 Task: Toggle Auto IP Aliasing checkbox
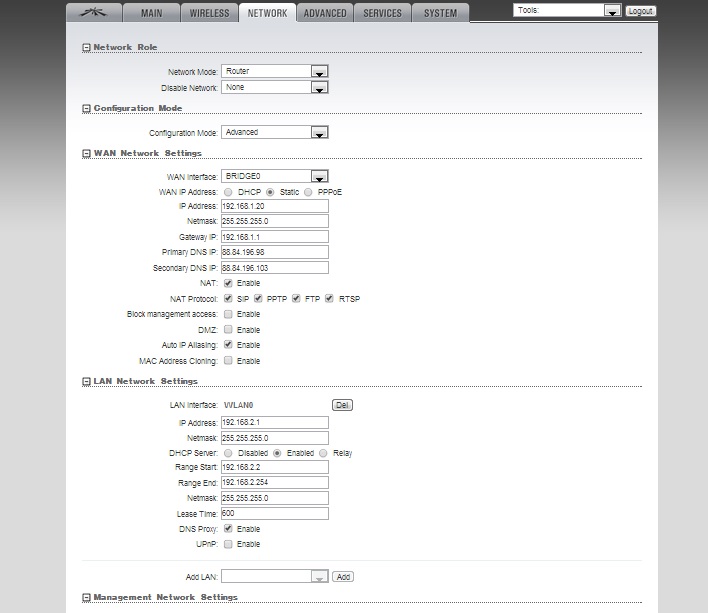(x=228, y=345)
